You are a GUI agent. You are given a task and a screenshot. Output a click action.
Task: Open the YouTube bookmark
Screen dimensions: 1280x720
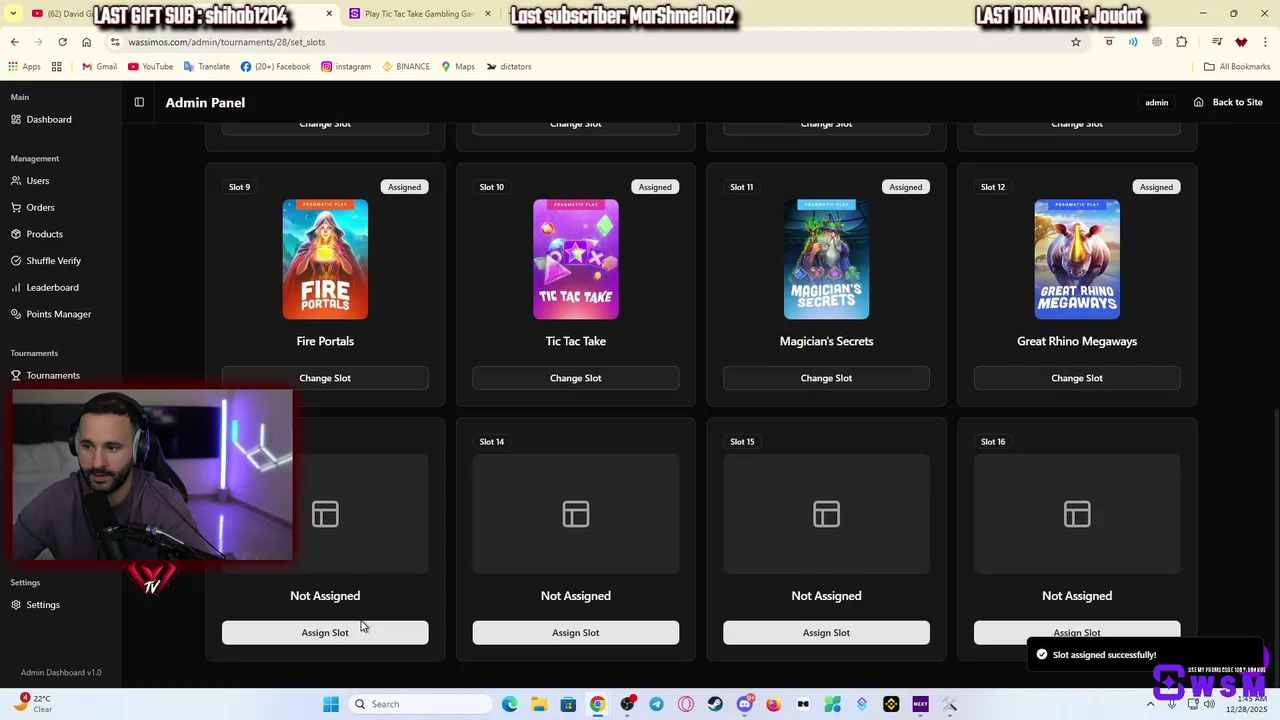[149, 67]
